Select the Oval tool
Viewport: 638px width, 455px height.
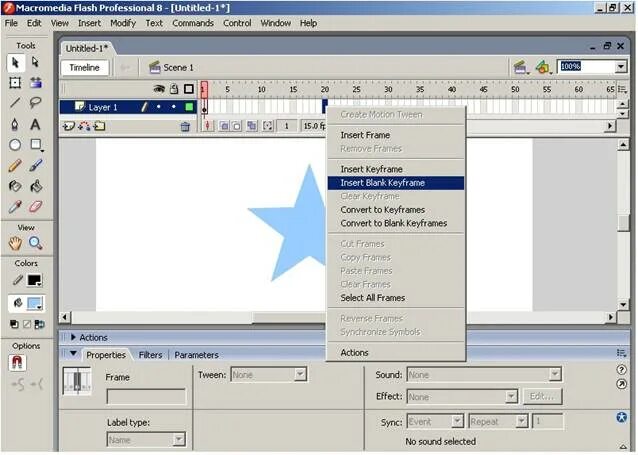click(15, 144)
